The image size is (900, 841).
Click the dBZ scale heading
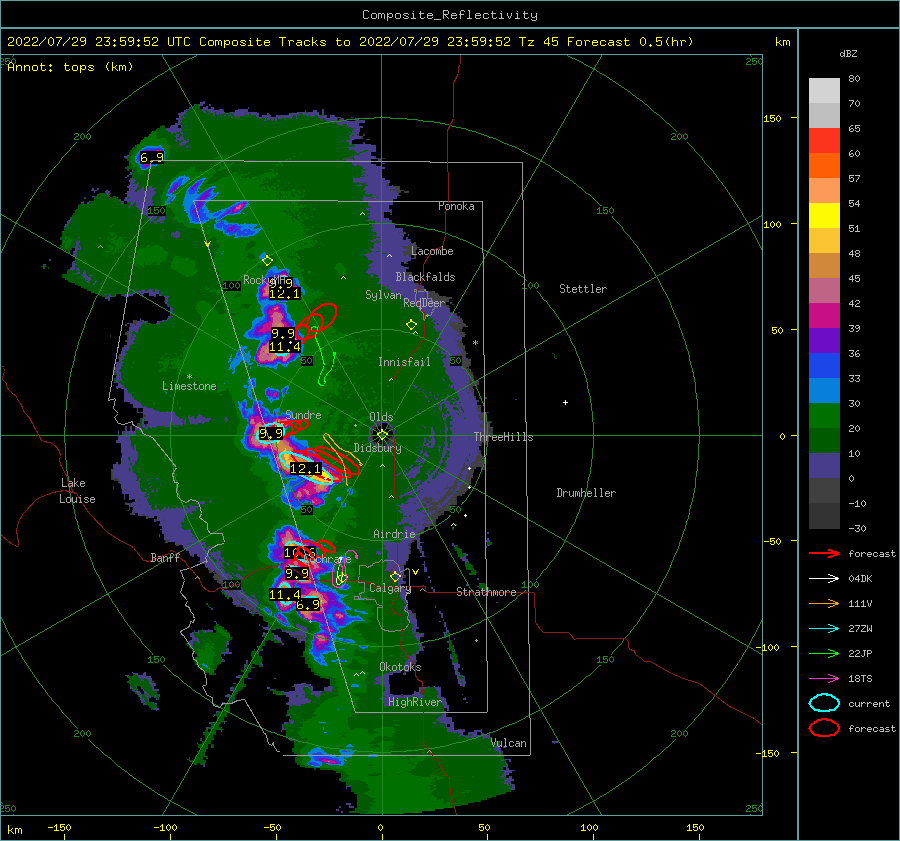pyautogui.click(x=848, y=54)
